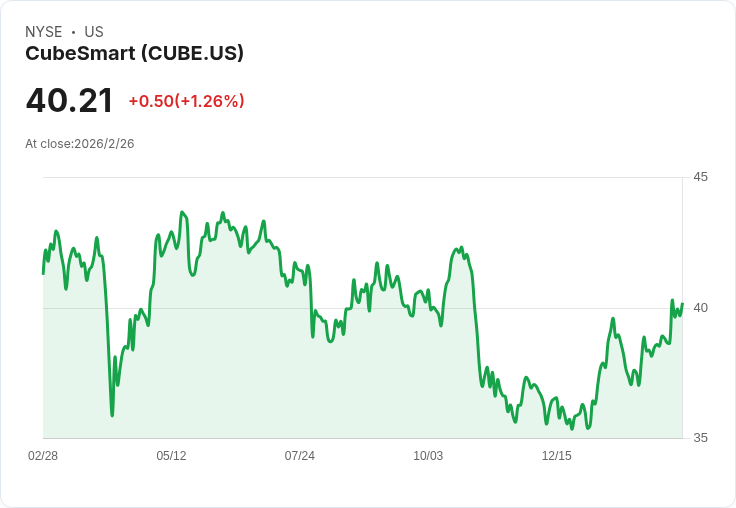Select the NYSE exchange label

44,32
